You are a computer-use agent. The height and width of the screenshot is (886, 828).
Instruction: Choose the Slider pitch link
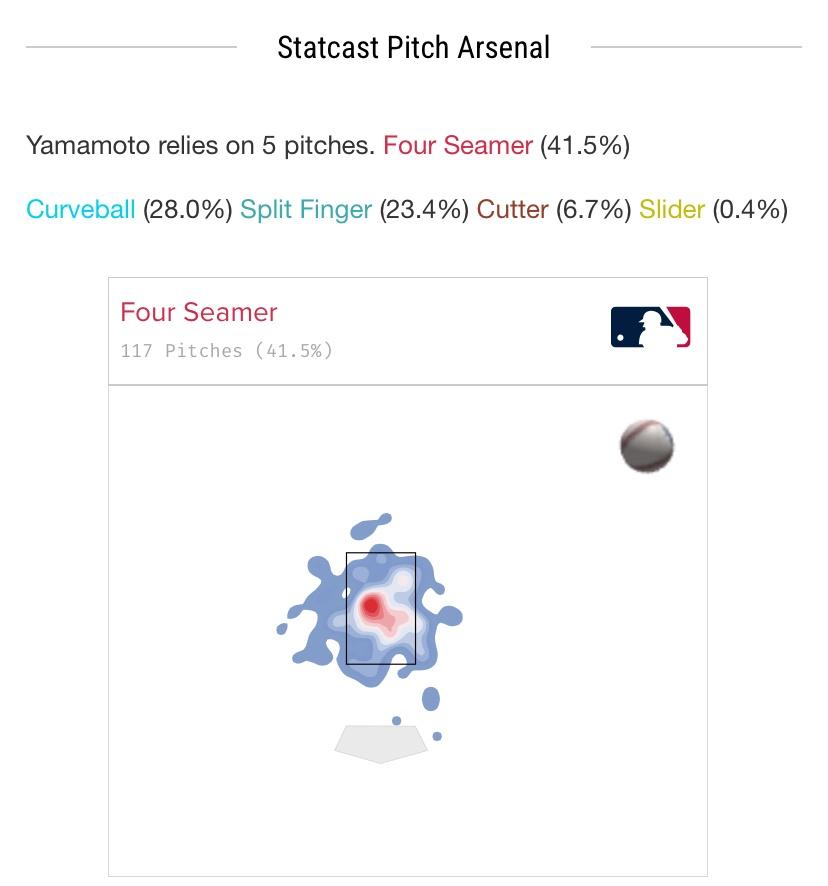pyautogui.click(x=672, y=210)
